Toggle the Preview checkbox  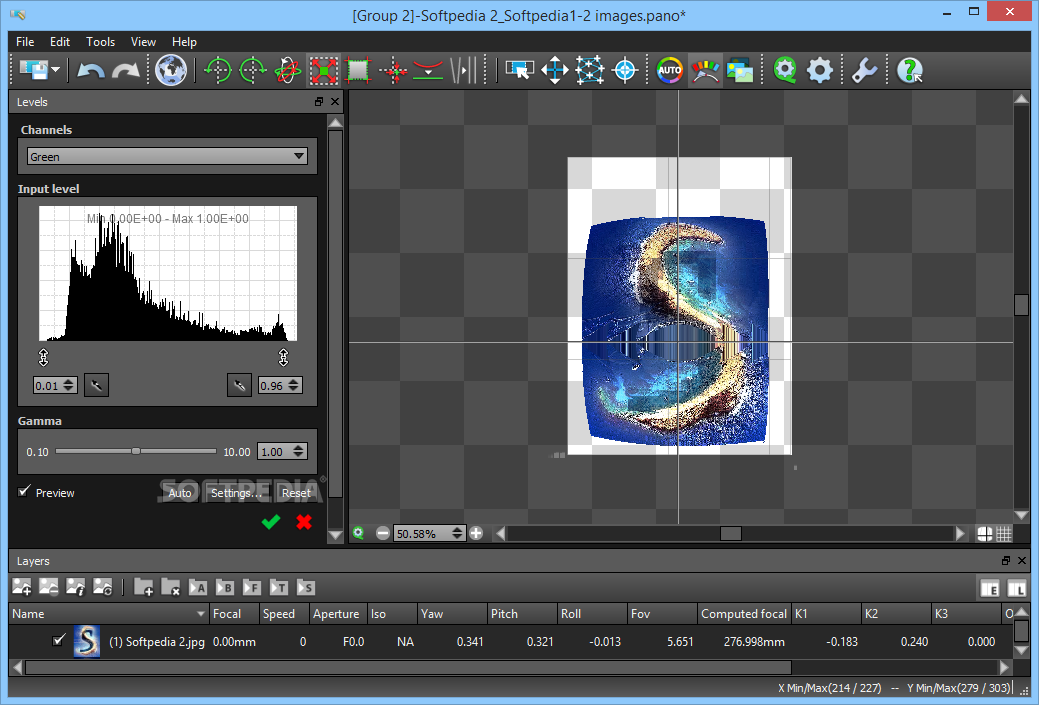point(25,491)
